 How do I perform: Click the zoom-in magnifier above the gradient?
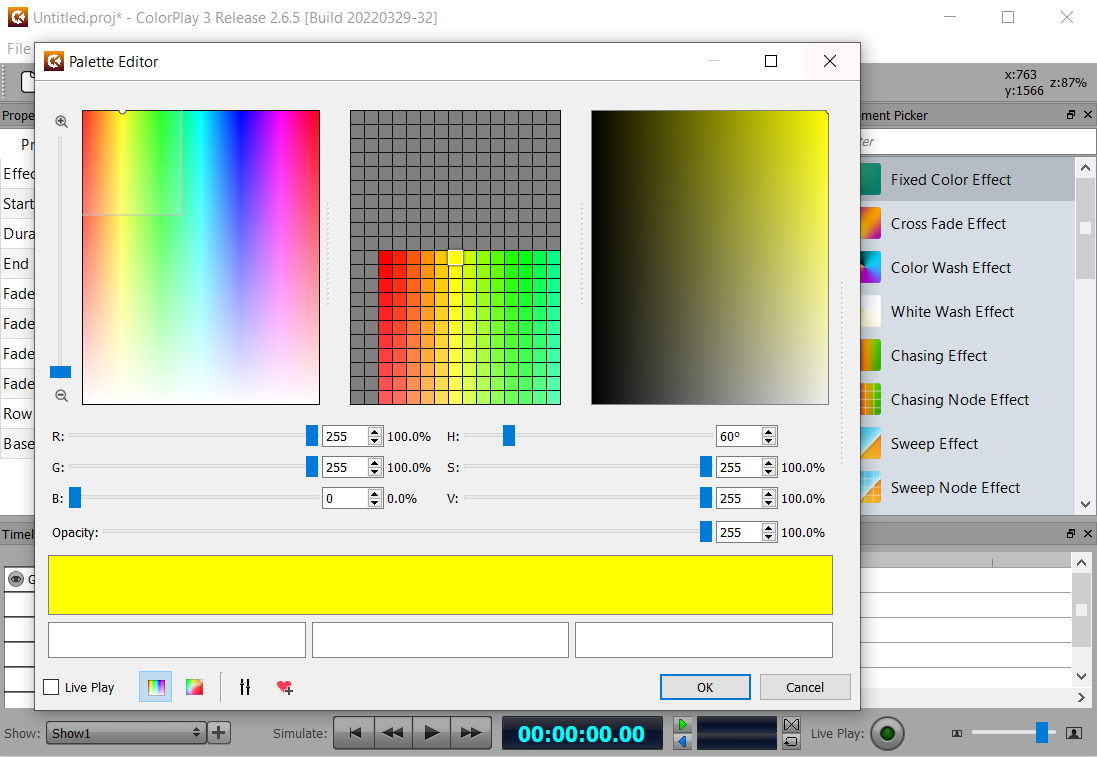[61, 121]
